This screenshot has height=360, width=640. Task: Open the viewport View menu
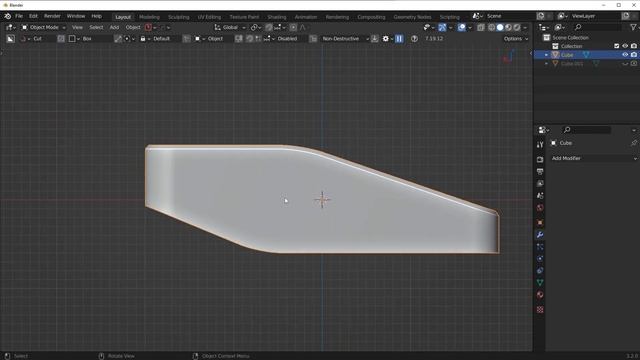77,27
